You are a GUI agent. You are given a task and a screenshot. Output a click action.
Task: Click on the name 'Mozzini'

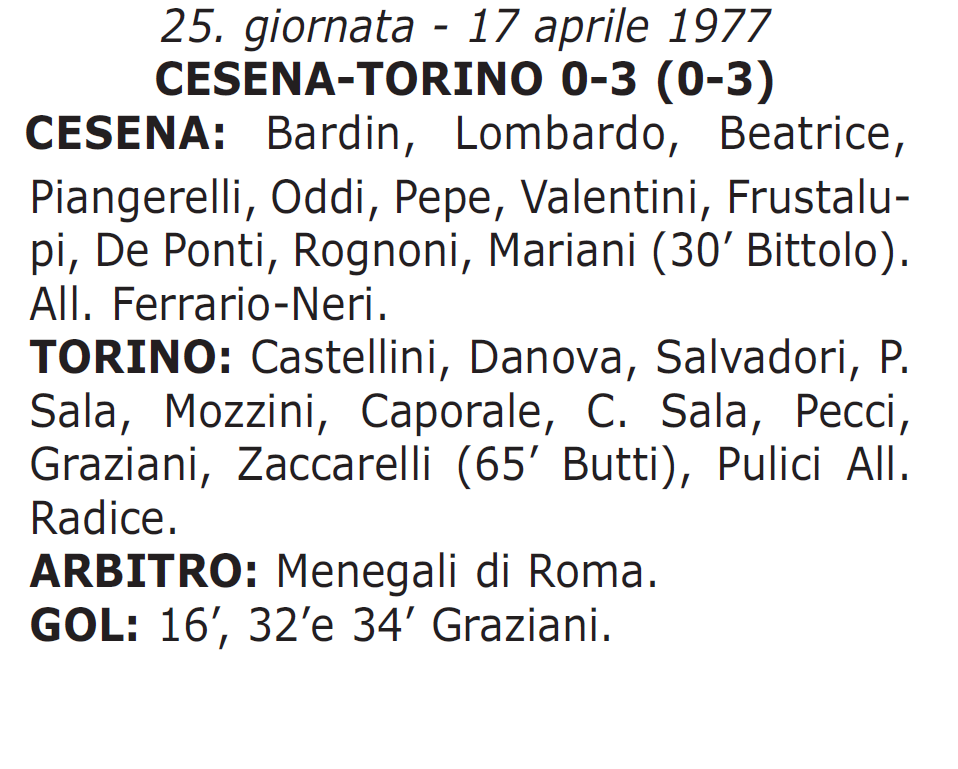[240, 410]
